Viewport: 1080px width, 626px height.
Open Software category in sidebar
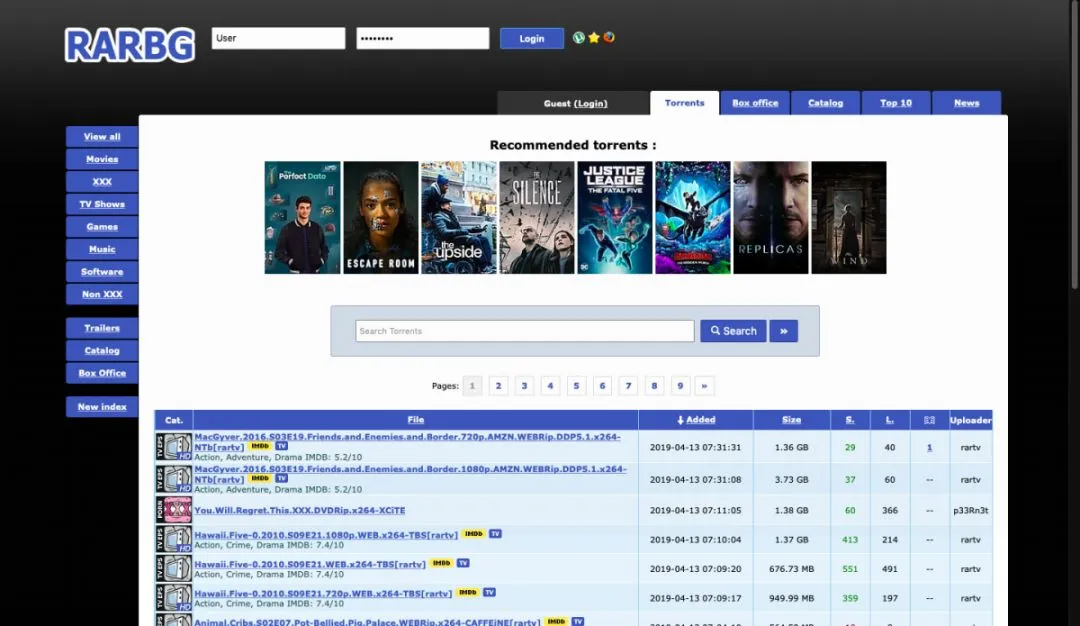click(x=102, y=272)
